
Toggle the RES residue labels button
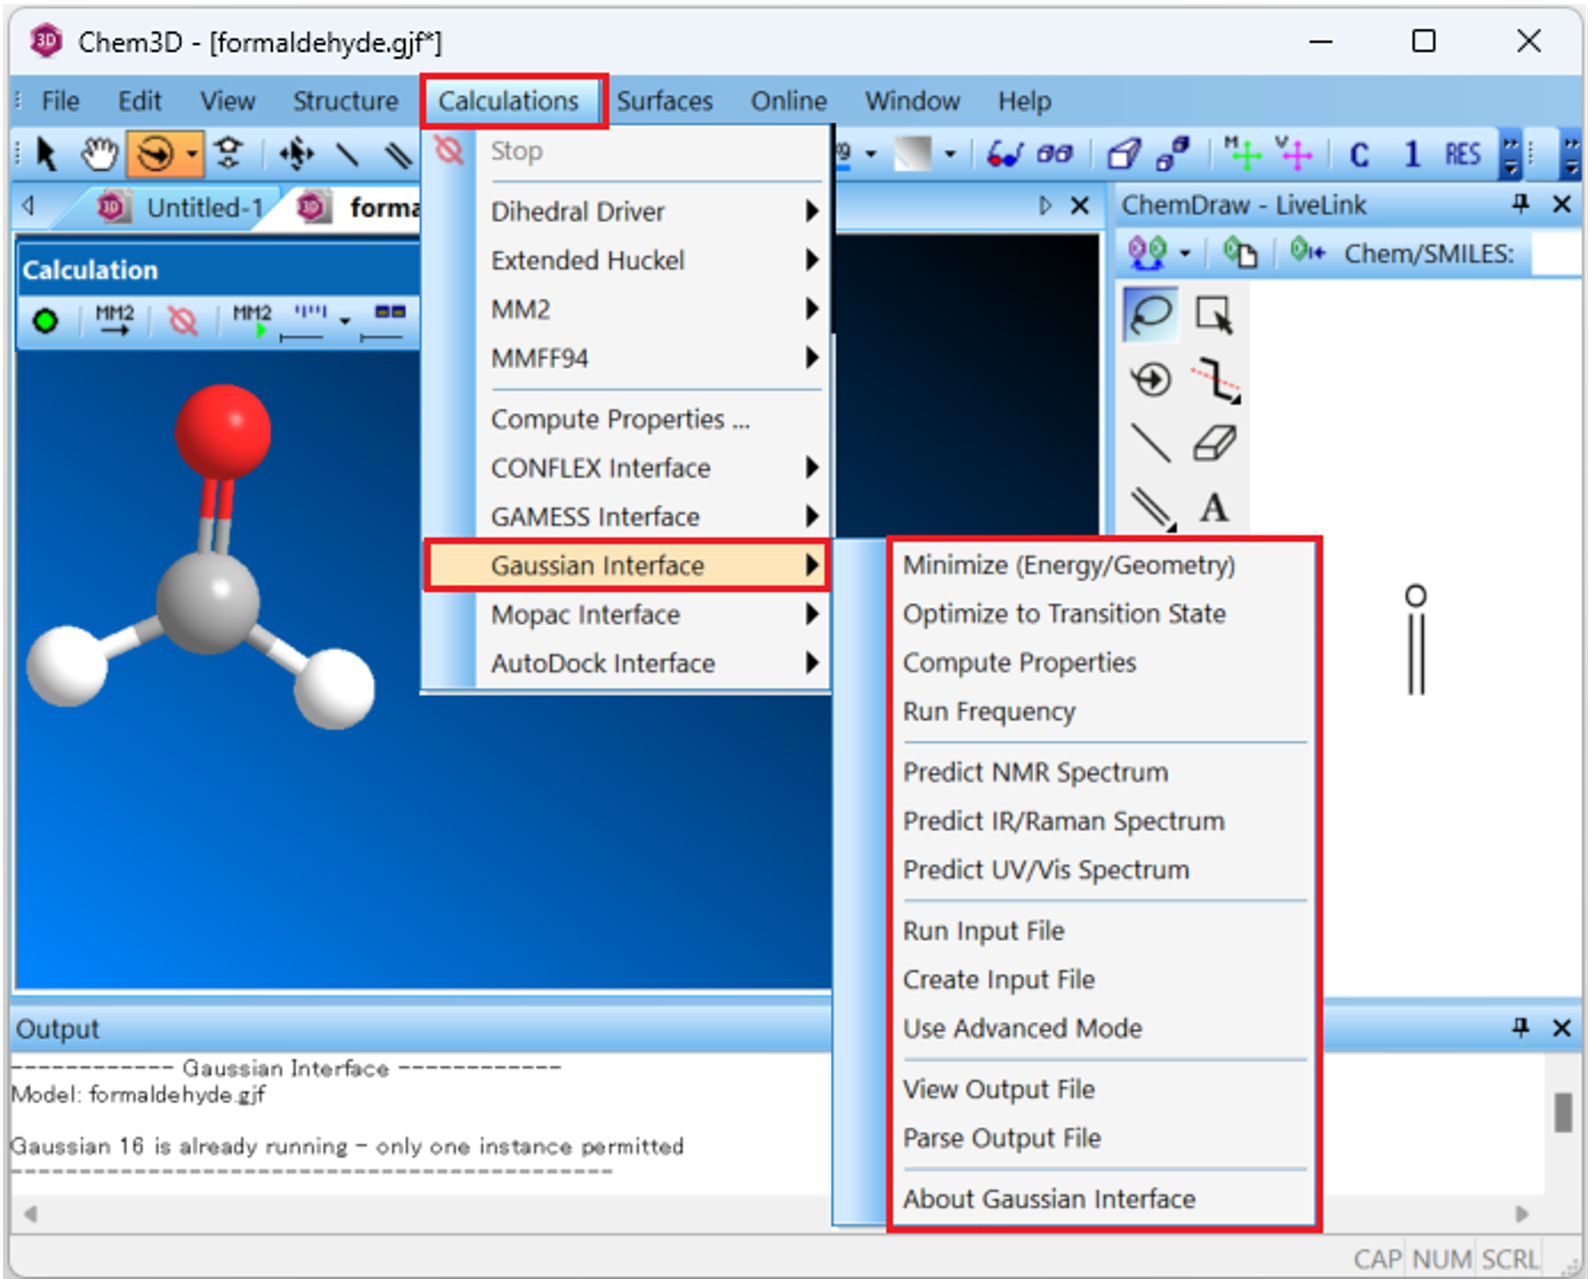(x=1462, y=154)
